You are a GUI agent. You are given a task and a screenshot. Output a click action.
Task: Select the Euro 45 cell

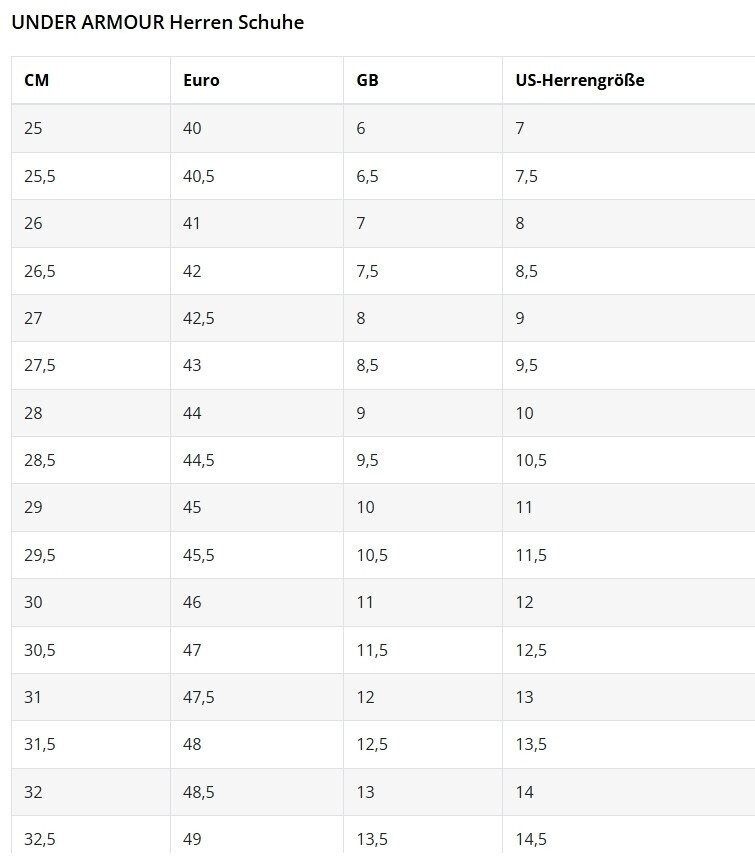(193, 507)
